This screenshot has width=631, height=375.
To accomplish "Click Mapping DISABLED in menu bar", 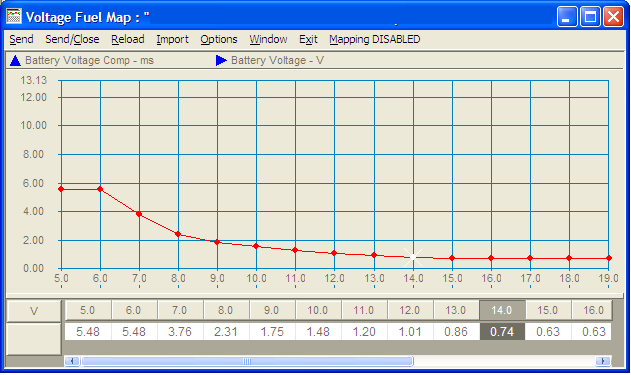I will 375,39.
